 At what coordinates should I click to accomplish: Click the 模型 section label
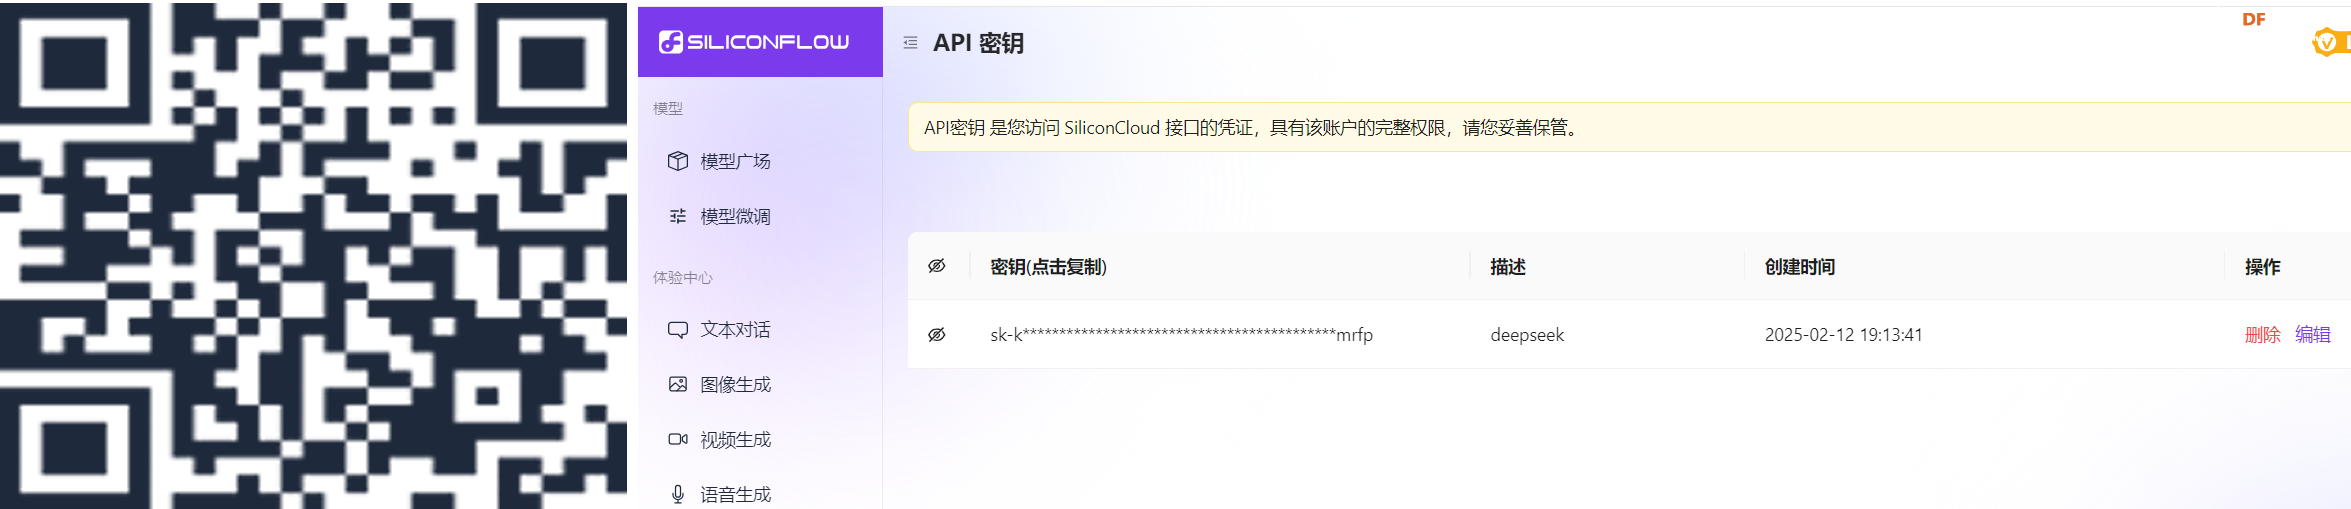[x=668, y=108]
